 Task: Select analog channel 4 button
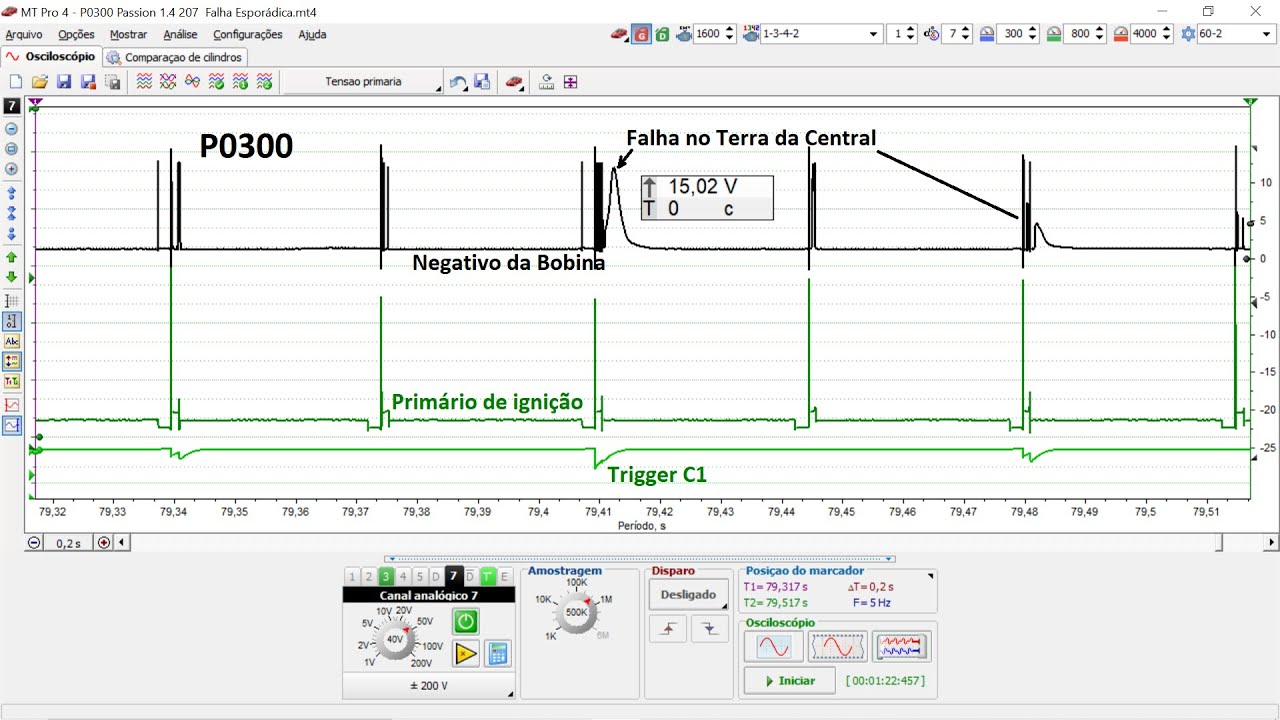tap(403, 576)
